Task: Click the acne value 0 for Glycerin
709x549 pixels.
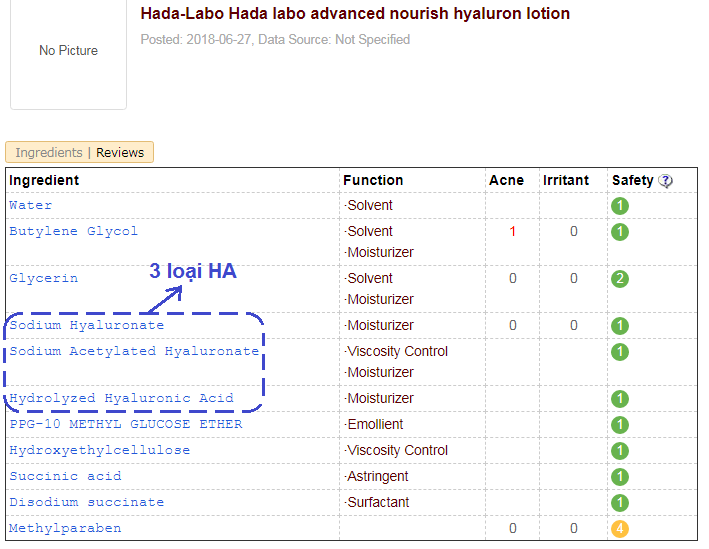Action: 512,278
